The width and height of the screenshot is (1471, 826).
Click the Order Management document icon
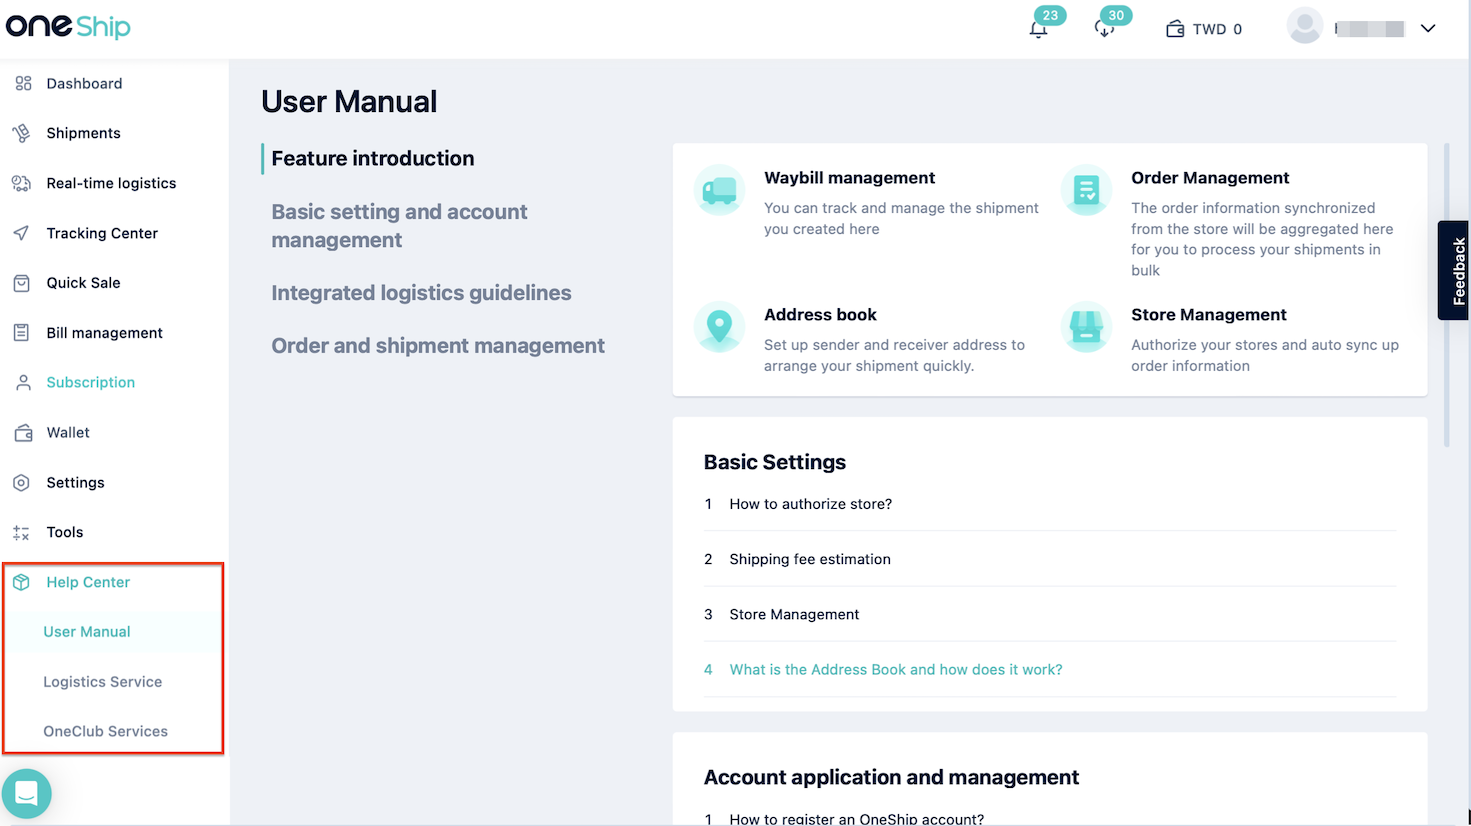[1086, 190]
